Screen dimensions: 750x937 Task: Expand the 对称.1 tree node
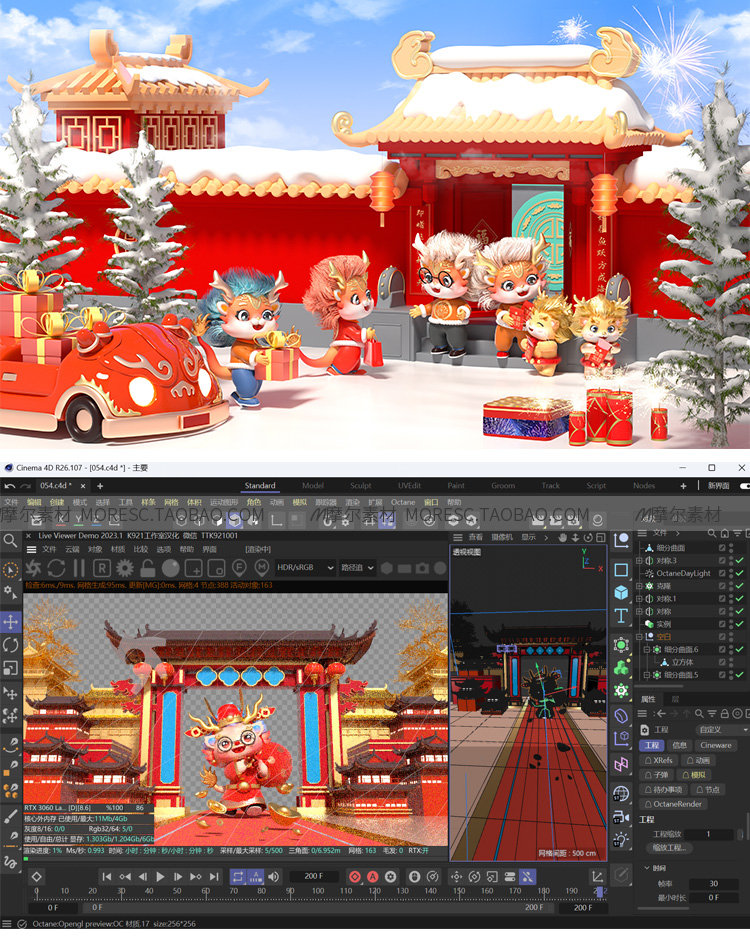[x=639, y=599]
